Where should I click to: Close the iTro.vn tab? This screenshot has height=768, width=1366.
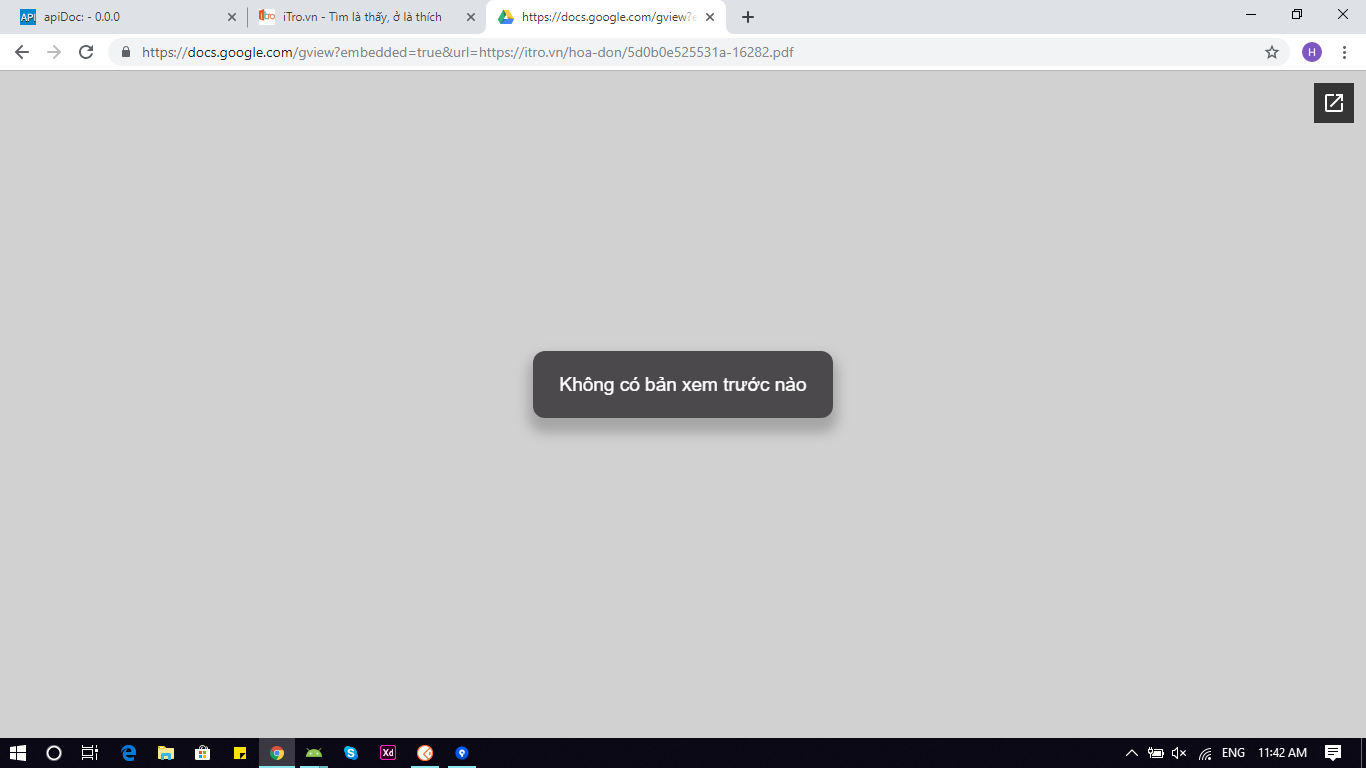tap(471, 17)
